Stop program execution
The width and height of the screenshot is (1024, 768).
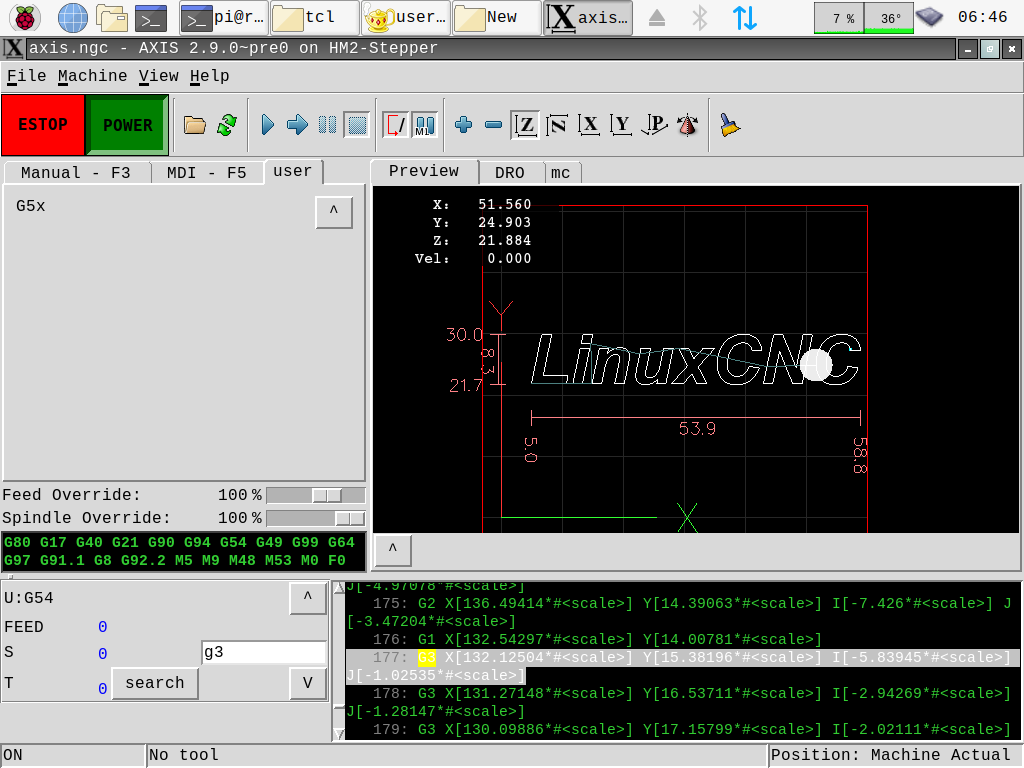click(357, 125)
